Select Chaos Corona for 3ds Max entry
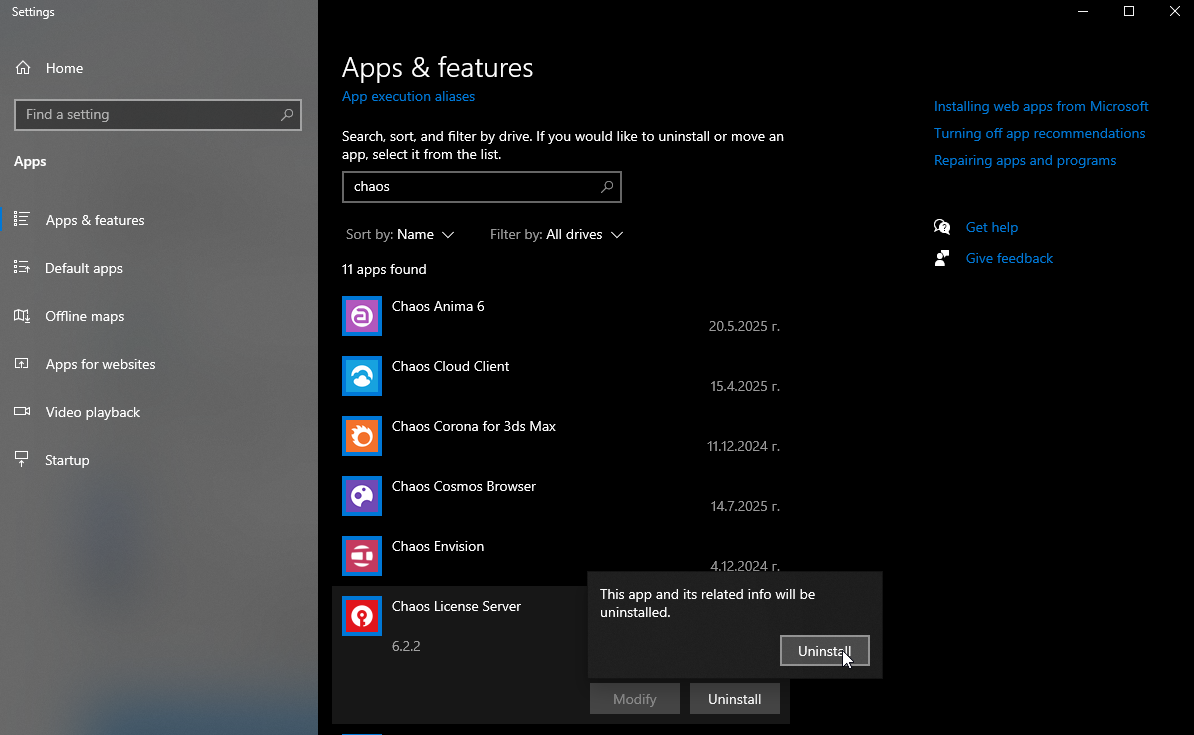Viewport: 1194px width, 735px height. click(x=561, y=436)
